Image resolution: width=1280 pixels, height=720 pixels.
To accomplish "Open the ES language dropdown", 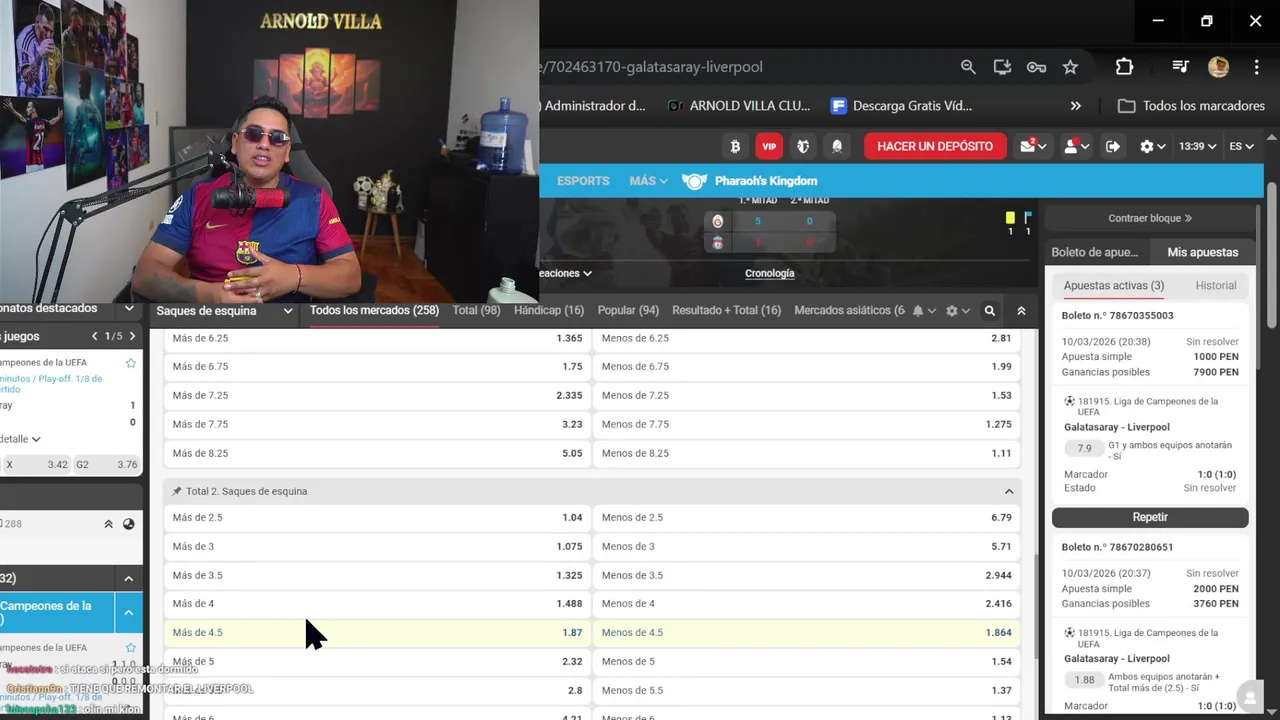I will tap(1241, 146).
